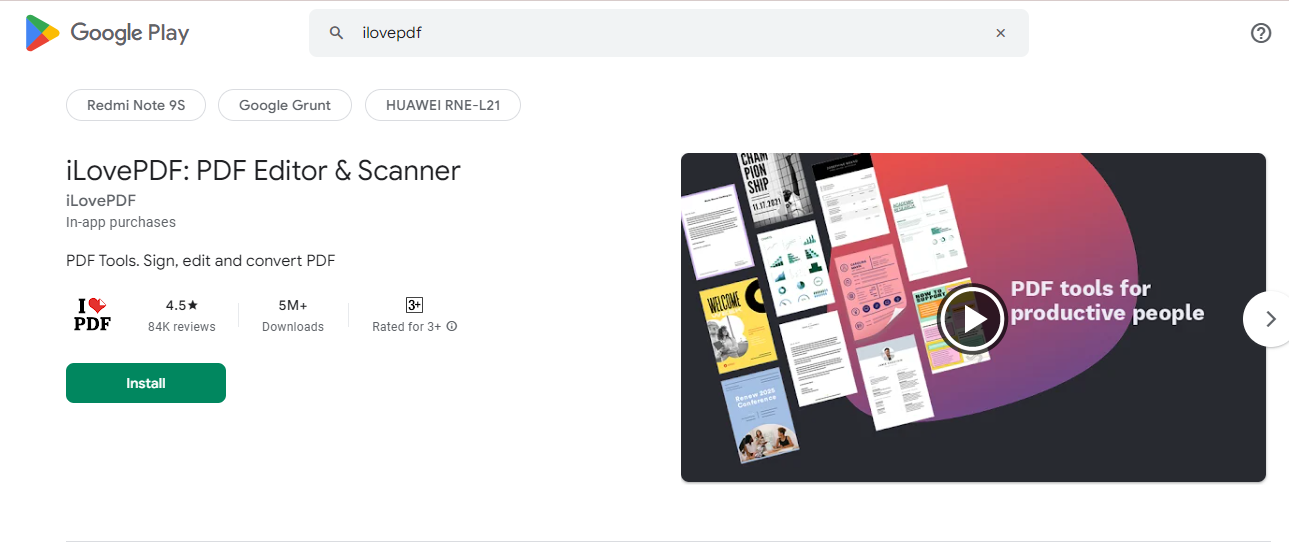Click the I Love PDF app icon
The width and height of the screenshot is (1289, 546).
pos(93,315)
